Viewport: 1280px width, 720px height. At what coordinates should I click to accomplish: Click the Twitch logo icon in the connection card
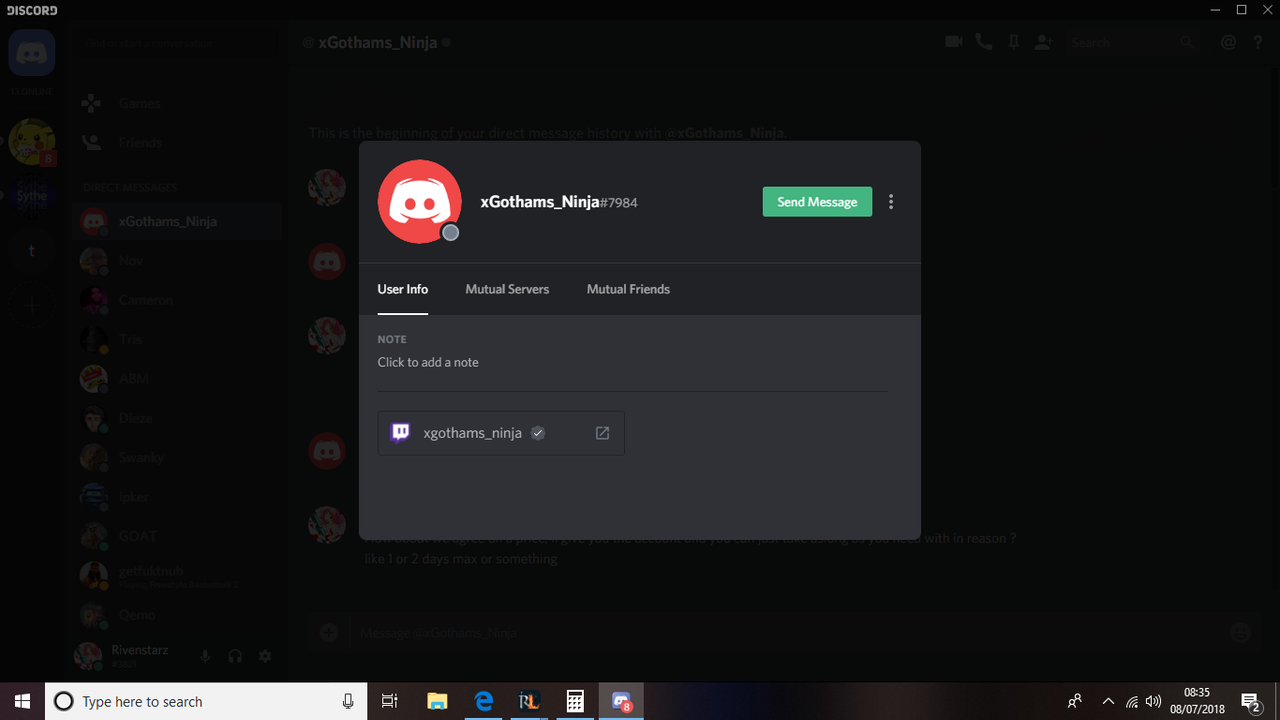tap(400, 433)
